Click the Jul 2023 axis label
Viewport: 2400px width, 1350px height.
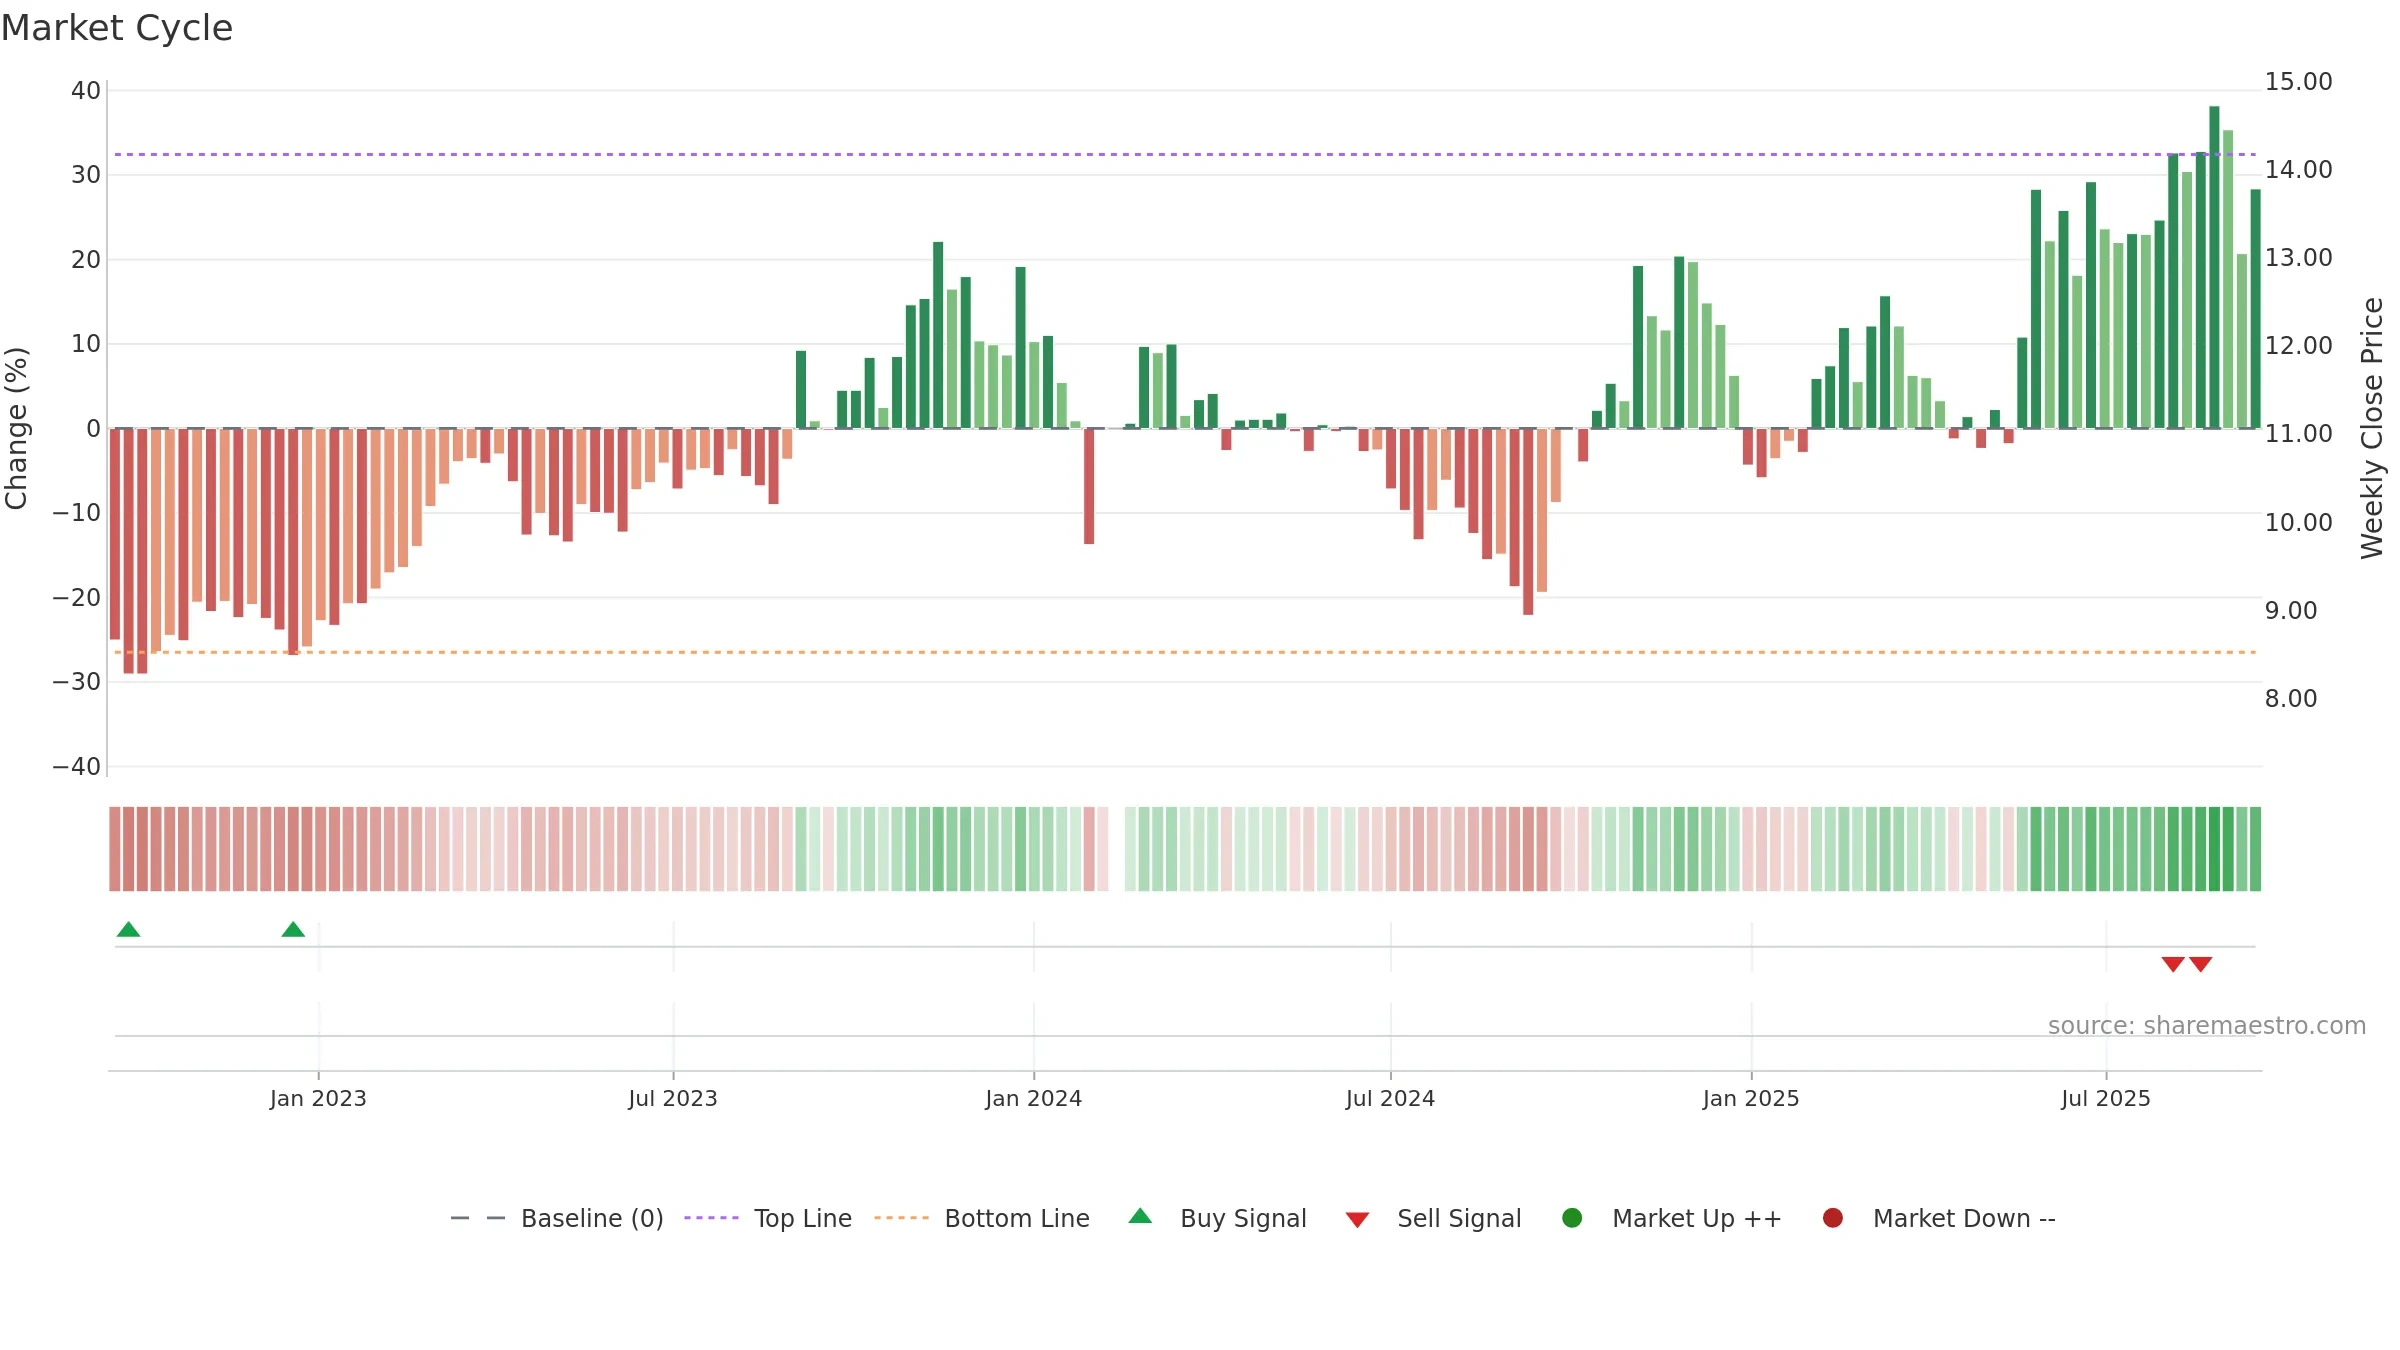point(673,1098)
